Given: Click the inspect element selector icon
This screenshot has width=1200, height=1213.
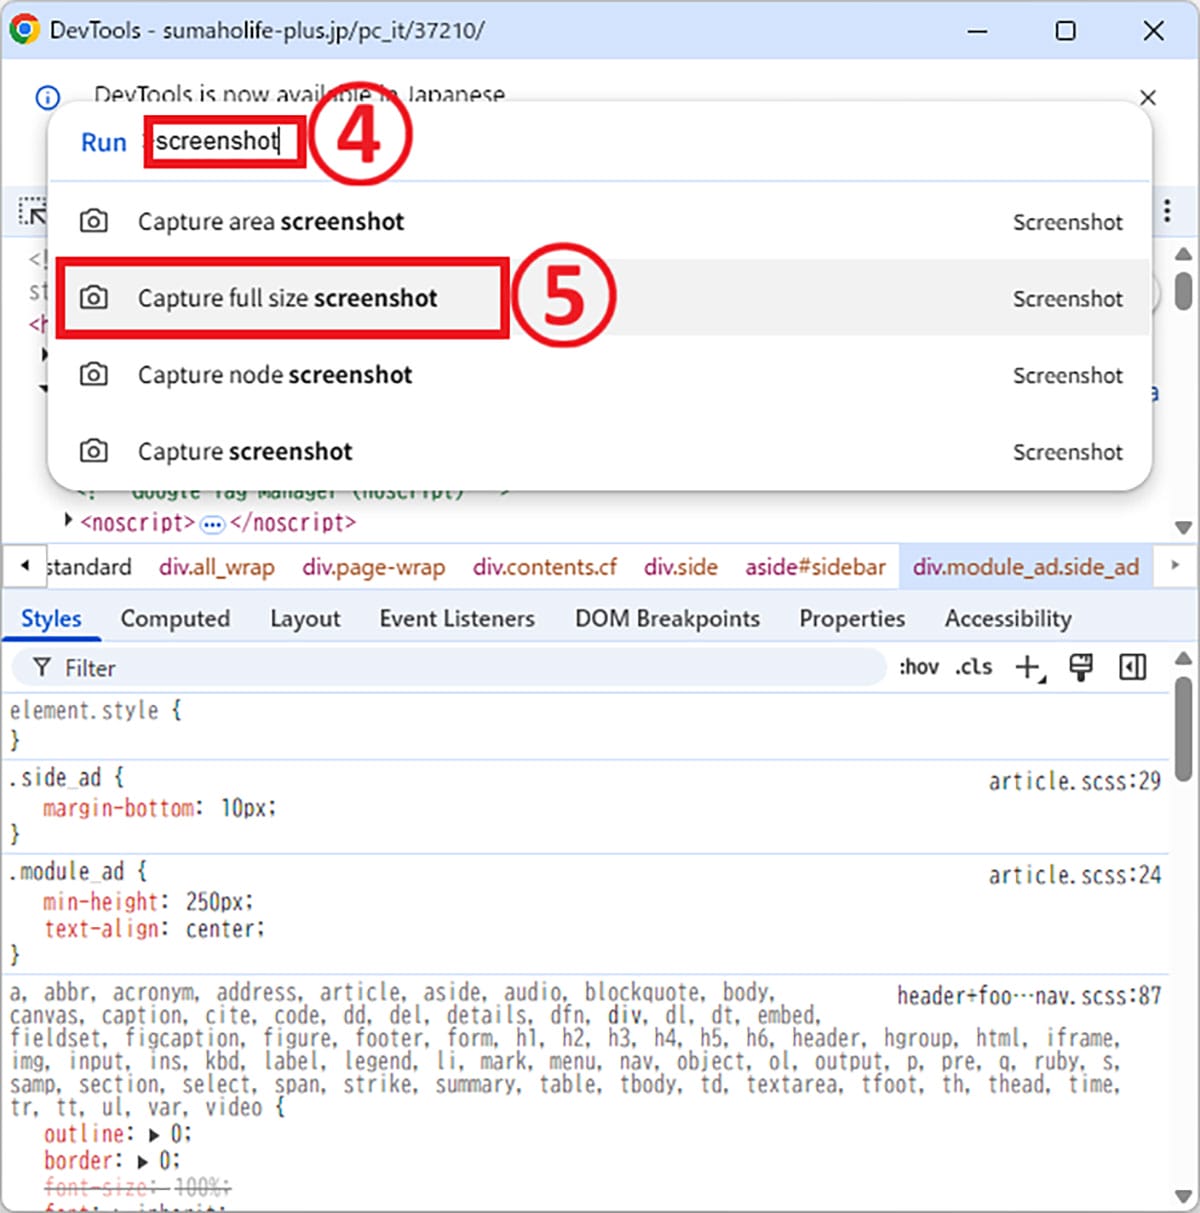Looking at the screenshot, I should click(x=32, y=212).
